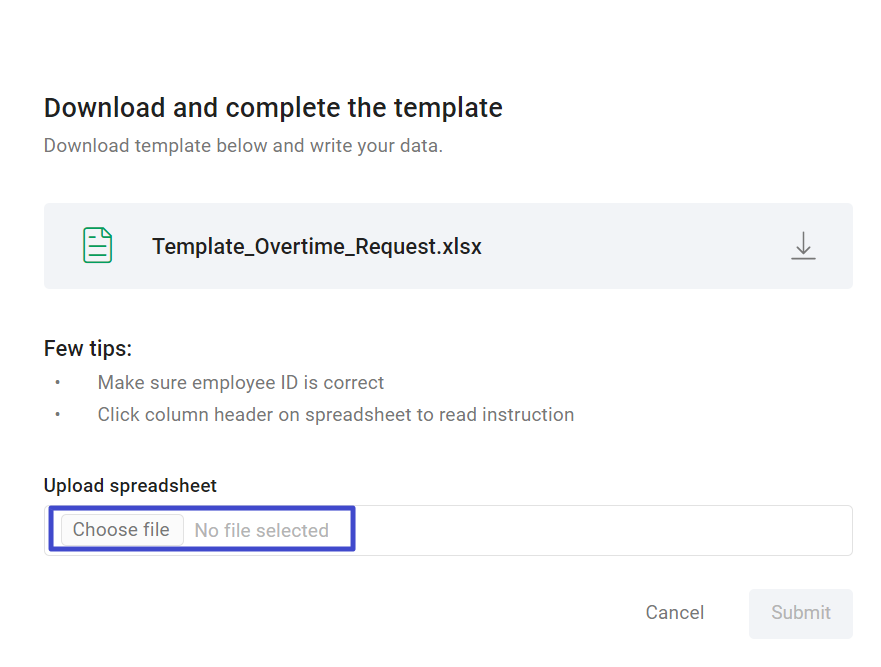Screen dimensions: 881x667
Task: Click the 'Upload spreadsheet' field label
Action: tap(130, 485)
